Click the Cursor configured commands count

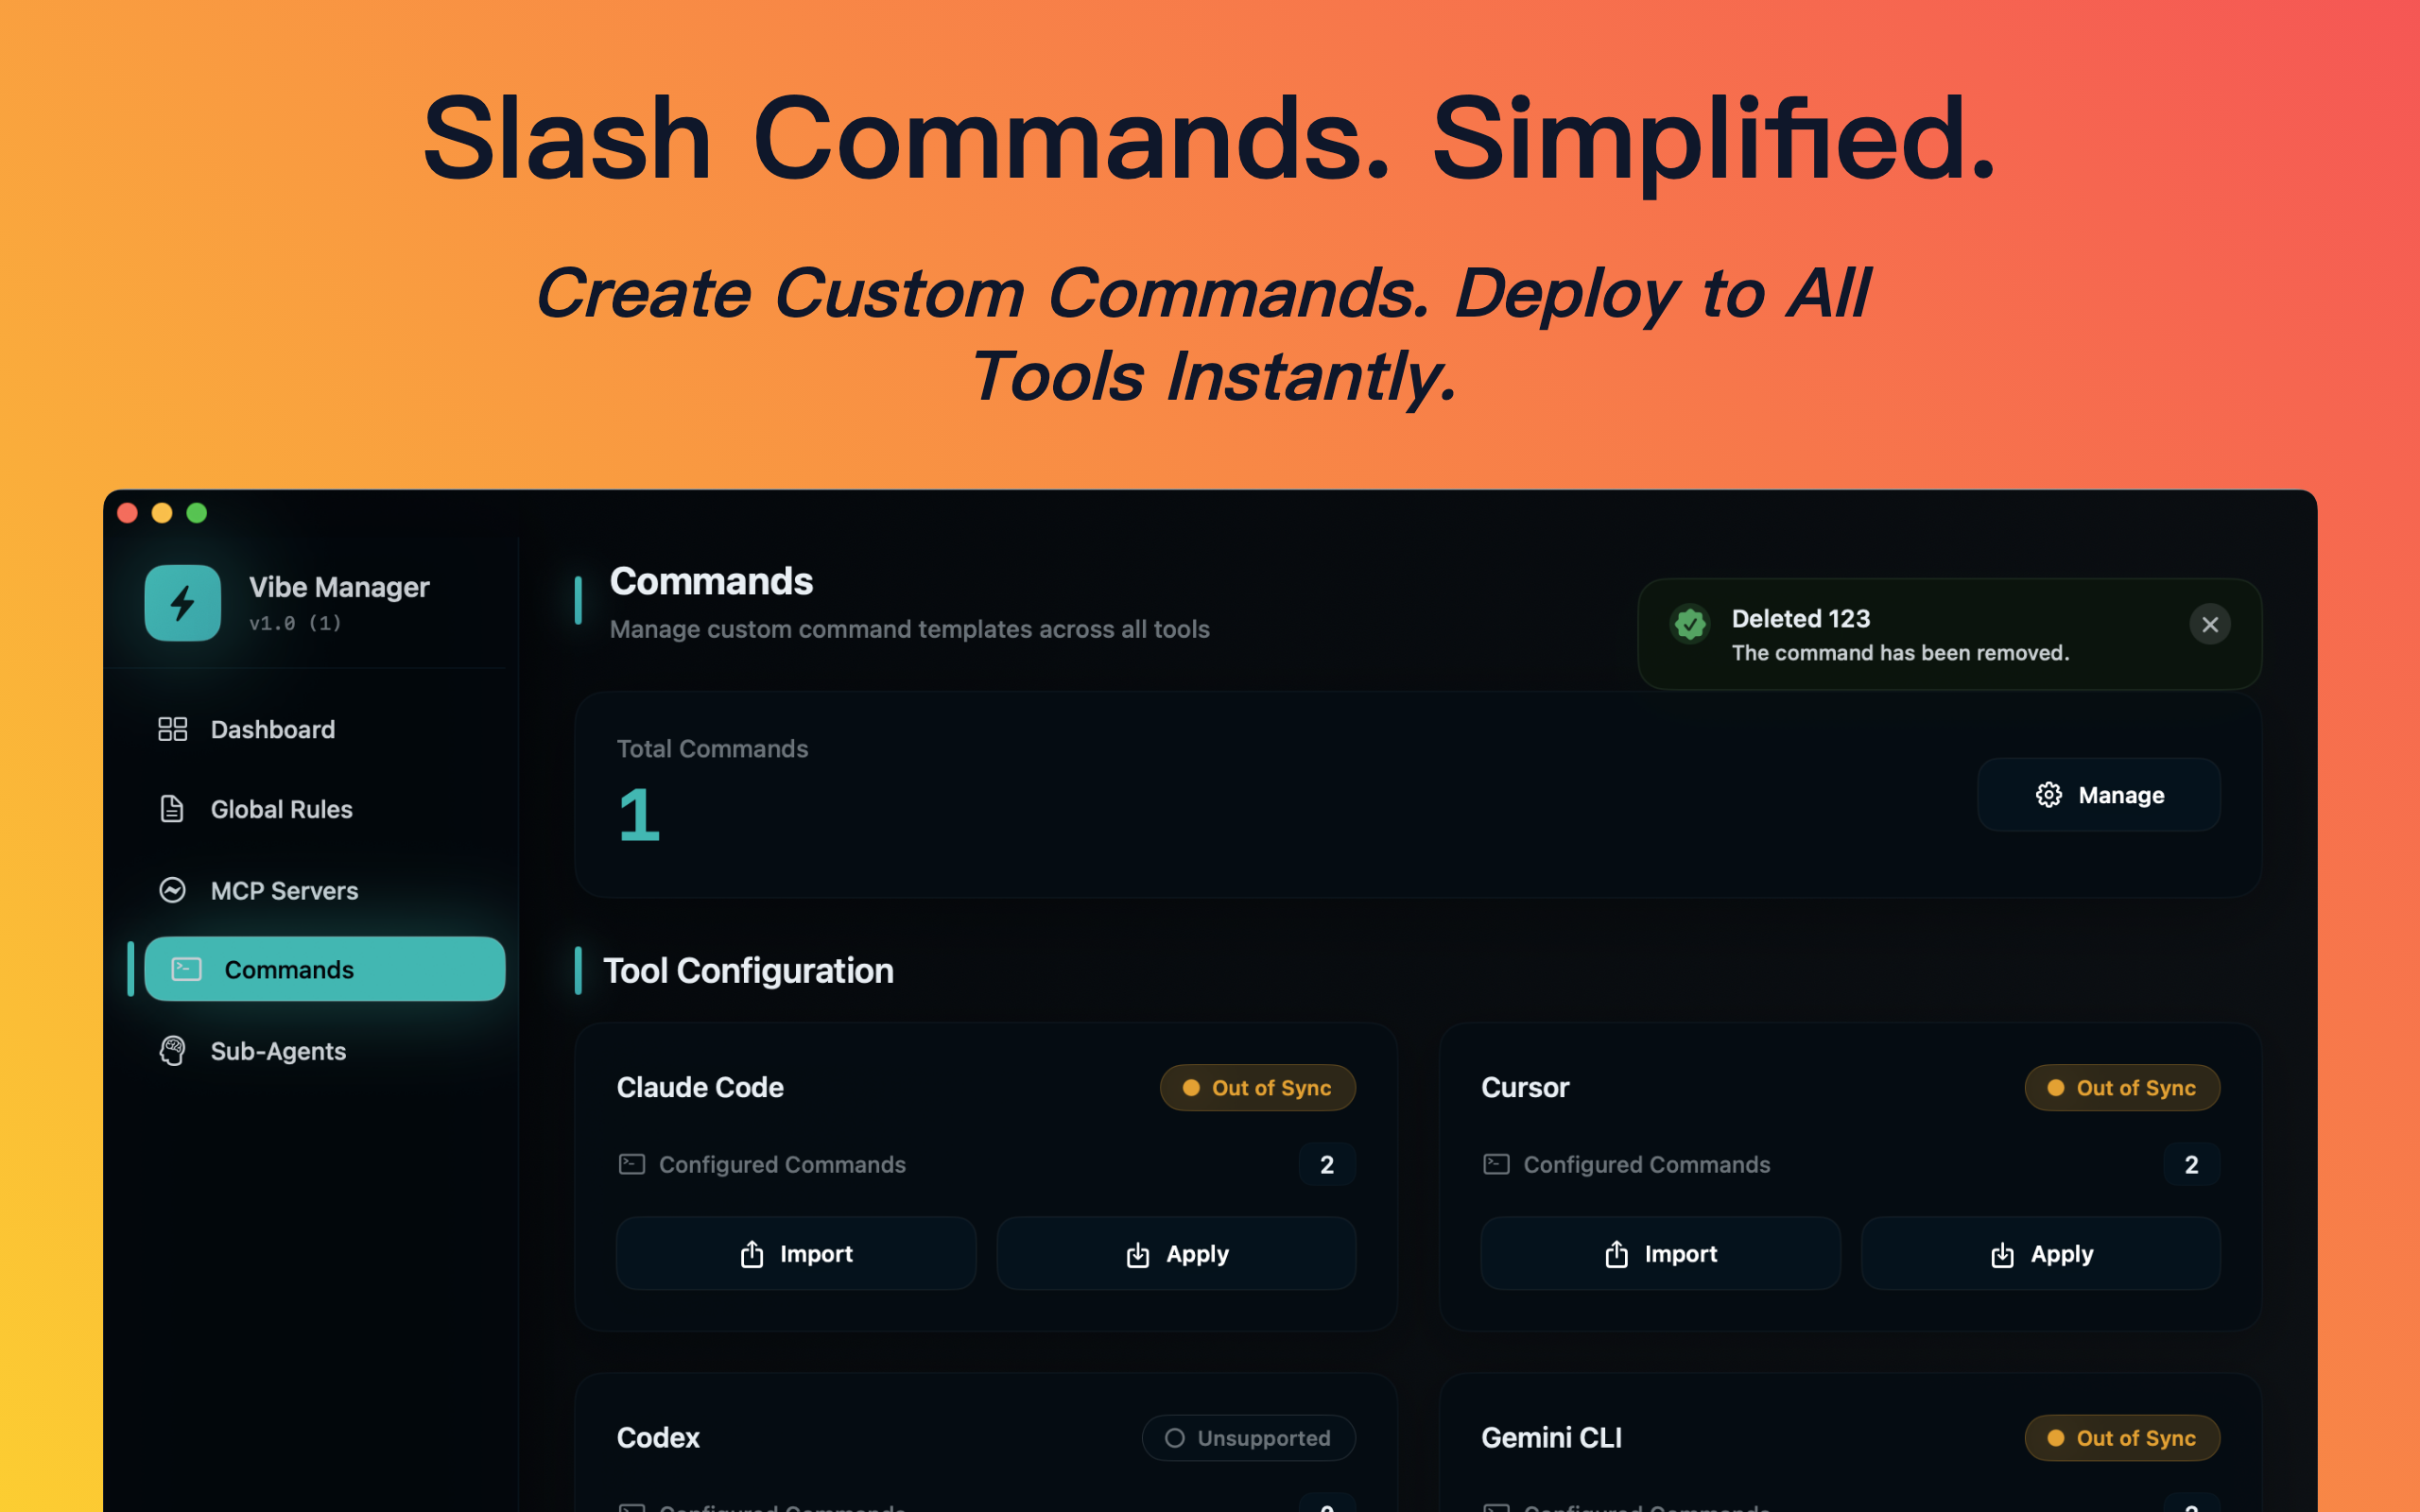[2191, 1164]
